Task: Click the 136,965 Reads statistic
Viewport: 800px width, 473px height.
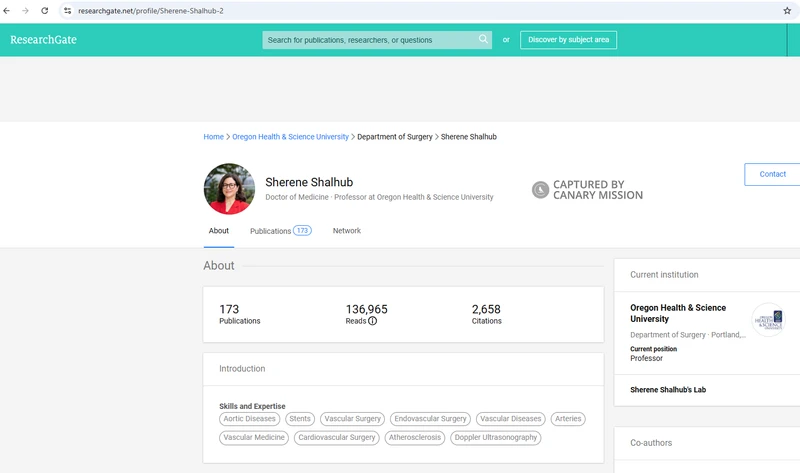Action: 366,314
